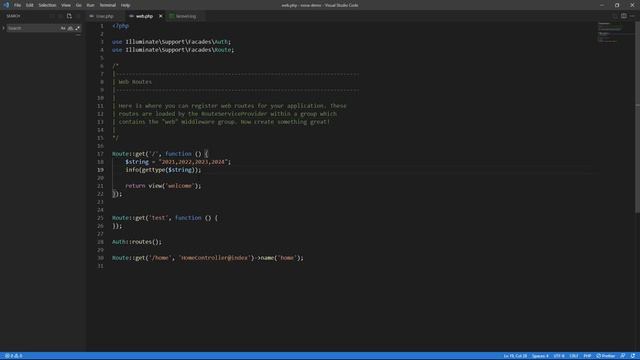This screenshot has width=640, height=360.
Task: Toggle search details ellipsis below search box
Action: [78, 35]
